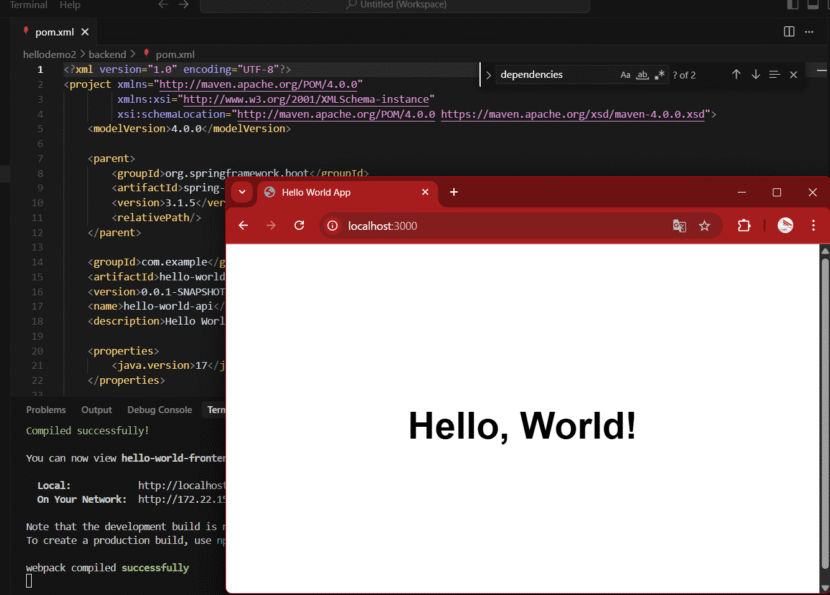Open the Chrome three-dot menu
This screenshot has width=830, height=595.
click(813, 226)
